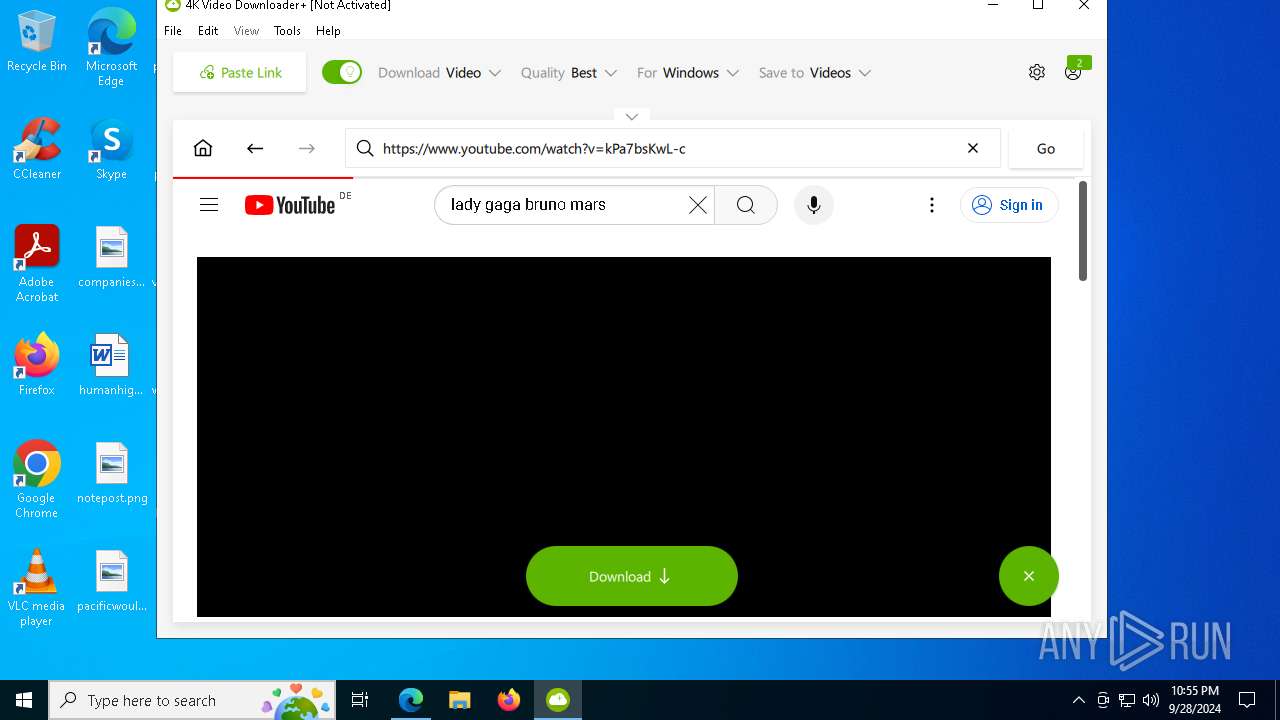Screen dimensions: 1280x720
Task: Click the browser vertical scrollbar
Action: point(1083,231)
